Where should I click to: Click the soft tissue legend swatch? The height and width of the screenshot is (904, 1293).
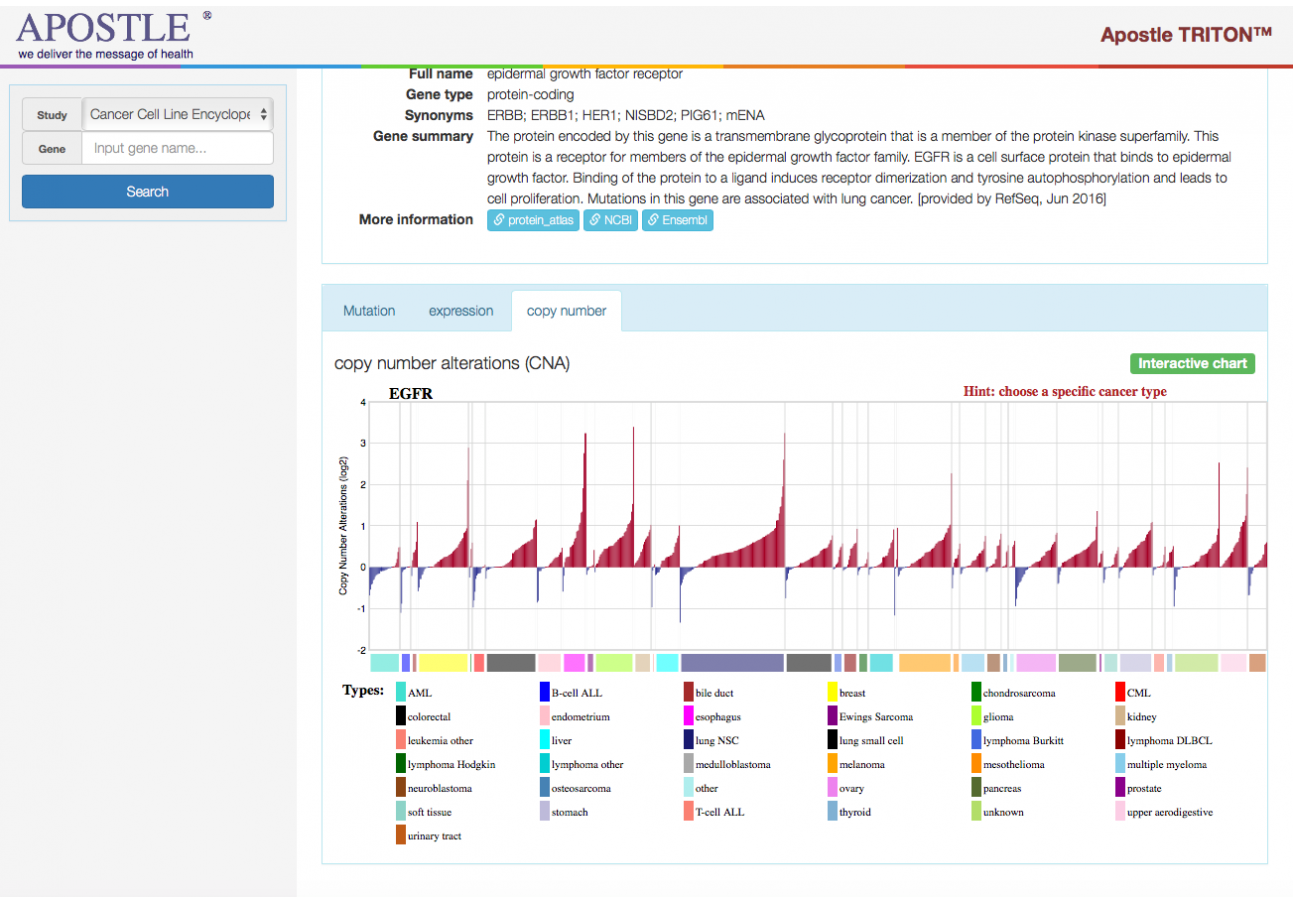pos(401,812)
